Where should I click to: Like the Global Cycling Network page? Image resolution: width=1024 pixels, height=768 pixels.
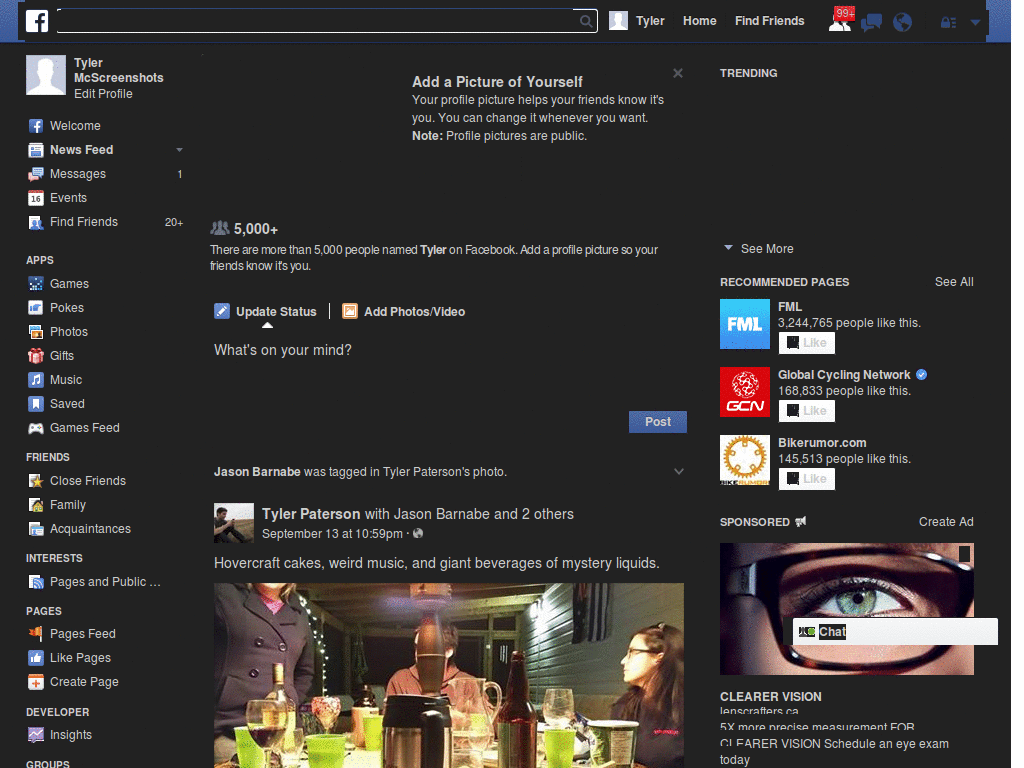point(807,411)
